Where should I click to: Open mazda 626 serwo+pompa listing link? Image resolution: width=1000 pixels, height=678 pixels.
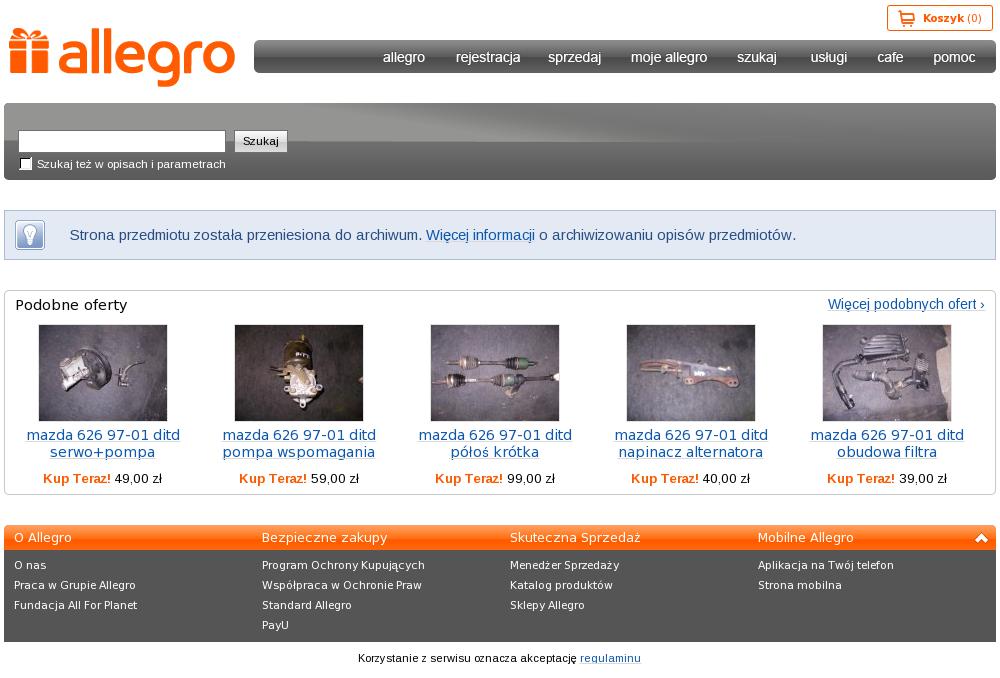[103, 443]
